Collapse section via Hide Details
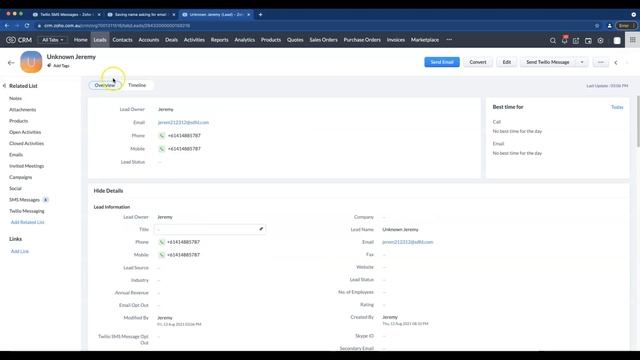The height and width of the screenshot is (360, 640). [x=108, y=191]
